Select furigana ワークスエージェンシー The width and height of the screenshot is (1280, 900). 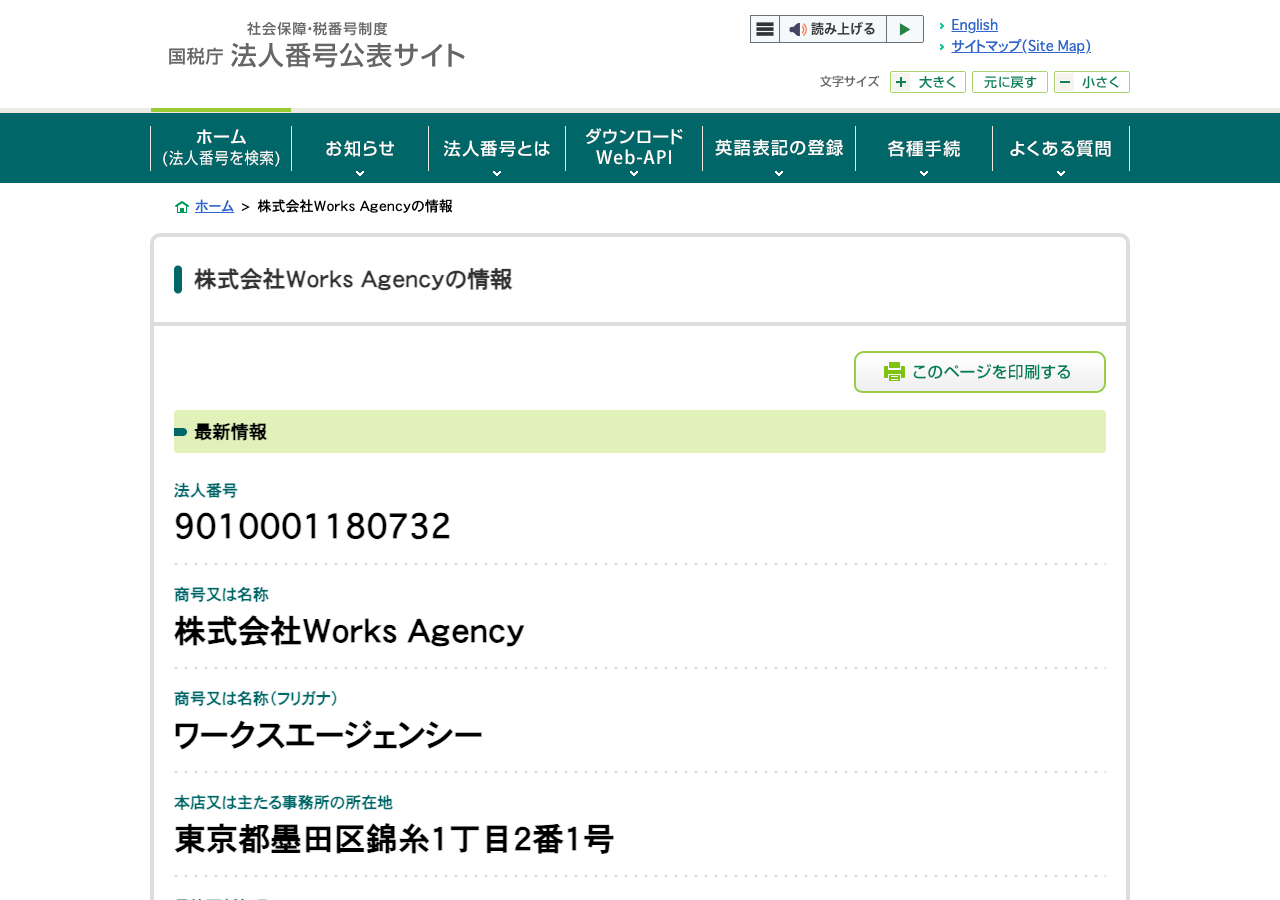[328, 736]
